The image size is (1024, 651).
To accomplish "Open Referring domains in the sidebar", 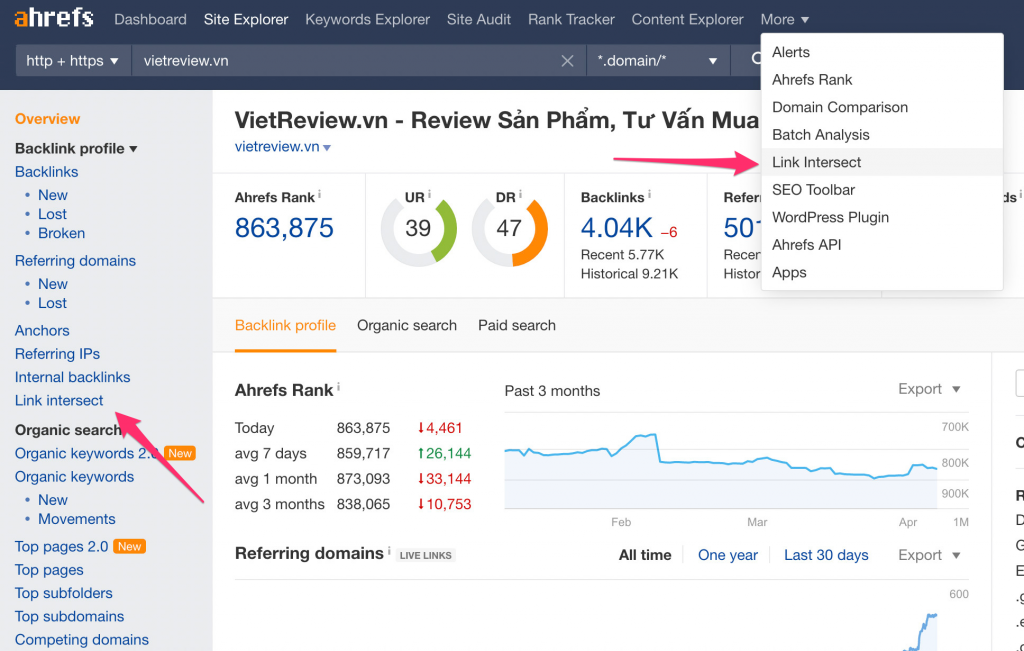I will click(x=75, y=261).
